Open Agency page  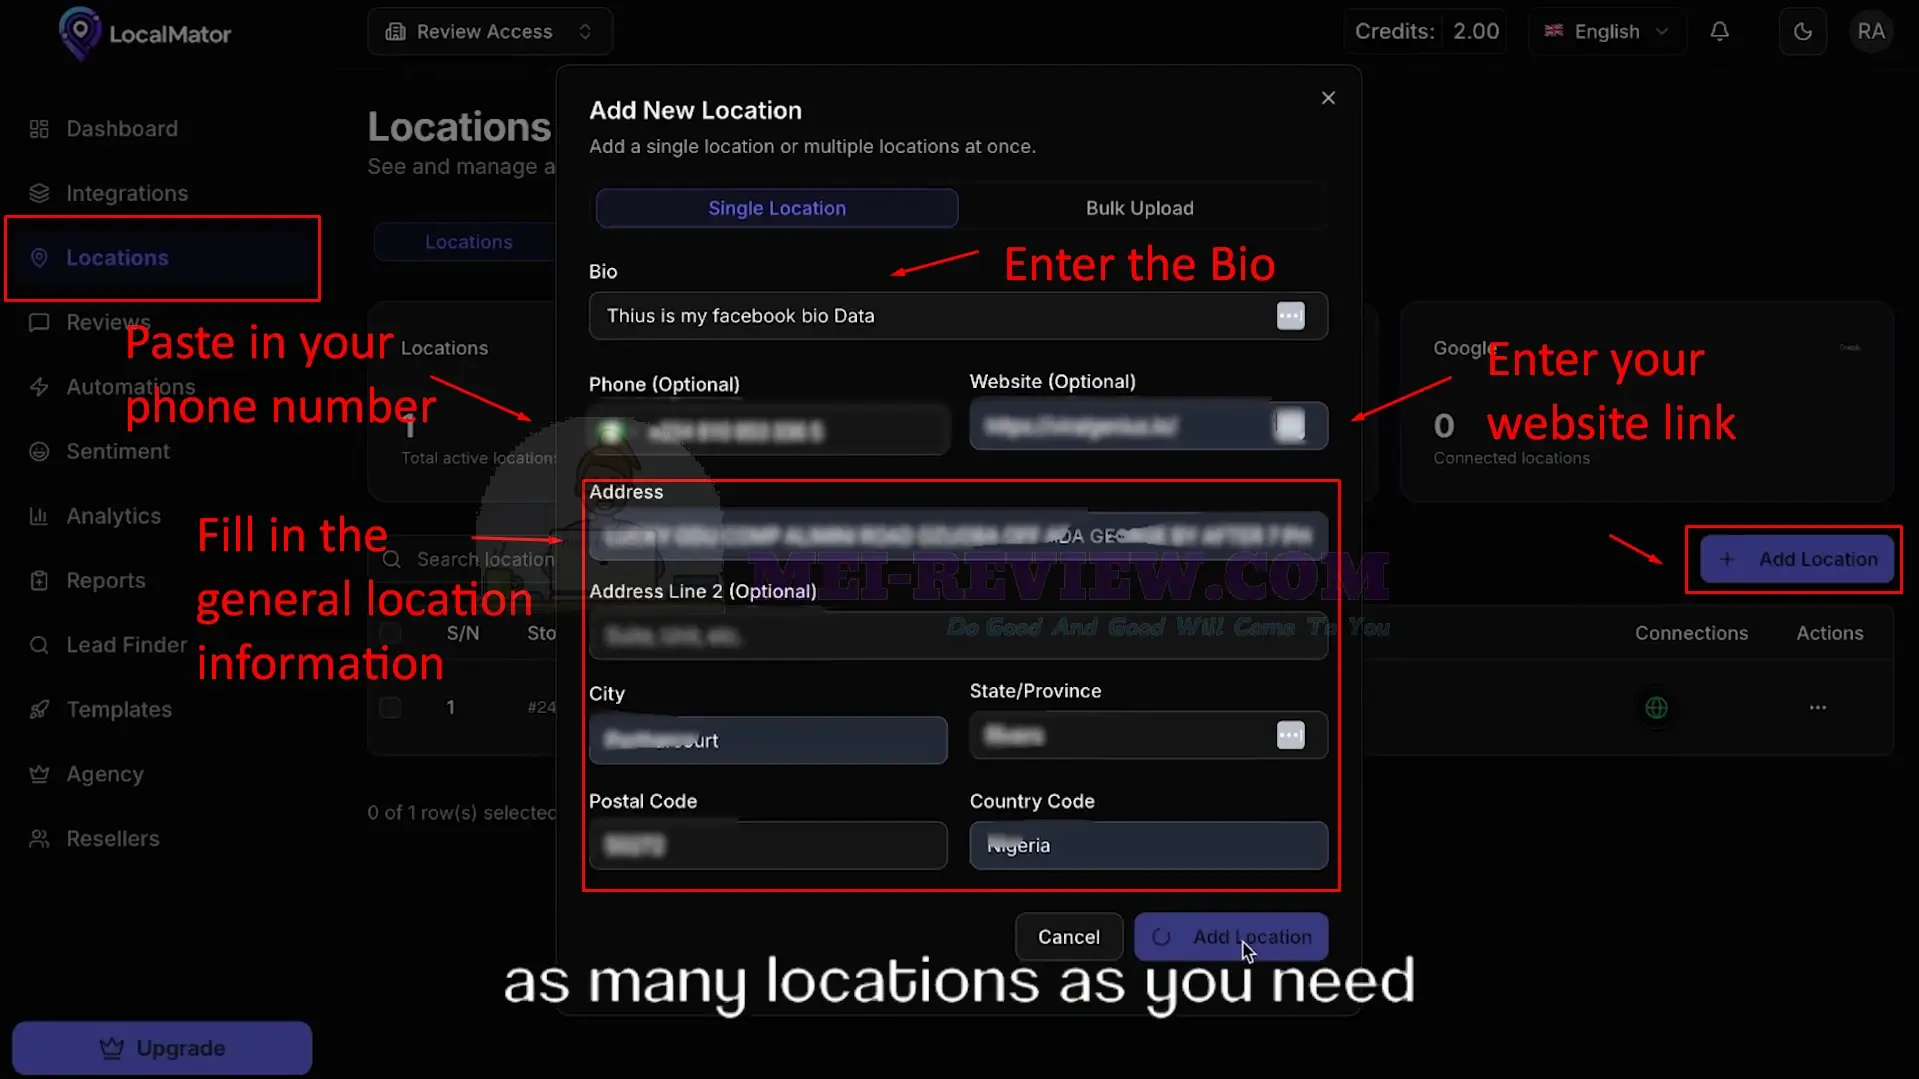[105, 774]
